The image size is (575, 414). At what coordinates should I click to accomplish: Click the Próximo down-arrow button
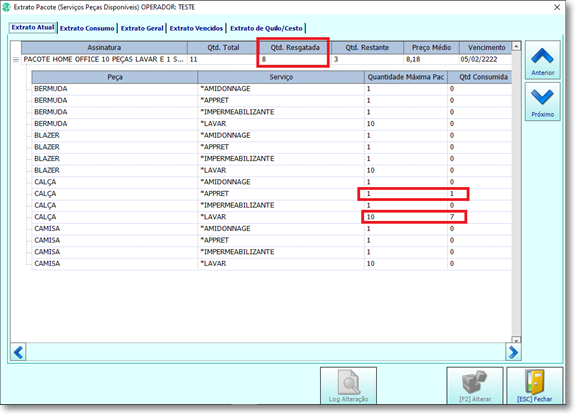542,102
